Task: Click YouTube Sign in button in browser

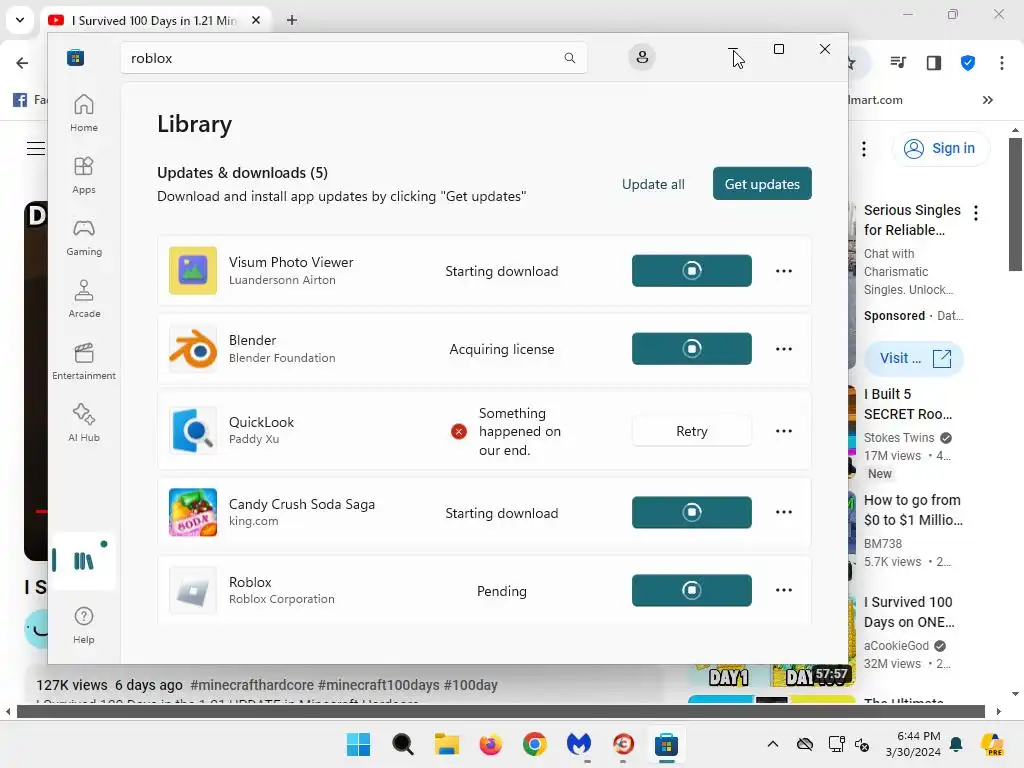Action: click(x=941, y=149)
